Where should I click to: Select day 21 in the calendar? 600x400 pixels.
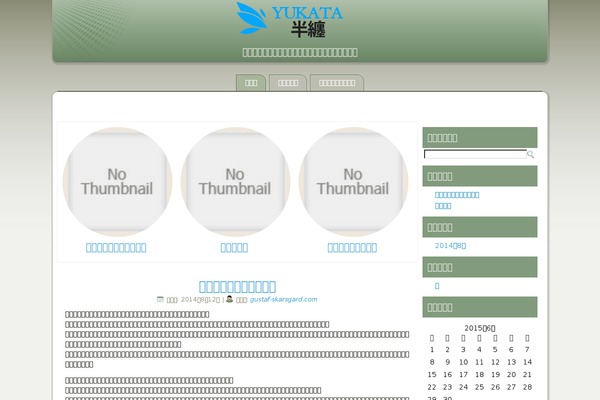[527, 375]
